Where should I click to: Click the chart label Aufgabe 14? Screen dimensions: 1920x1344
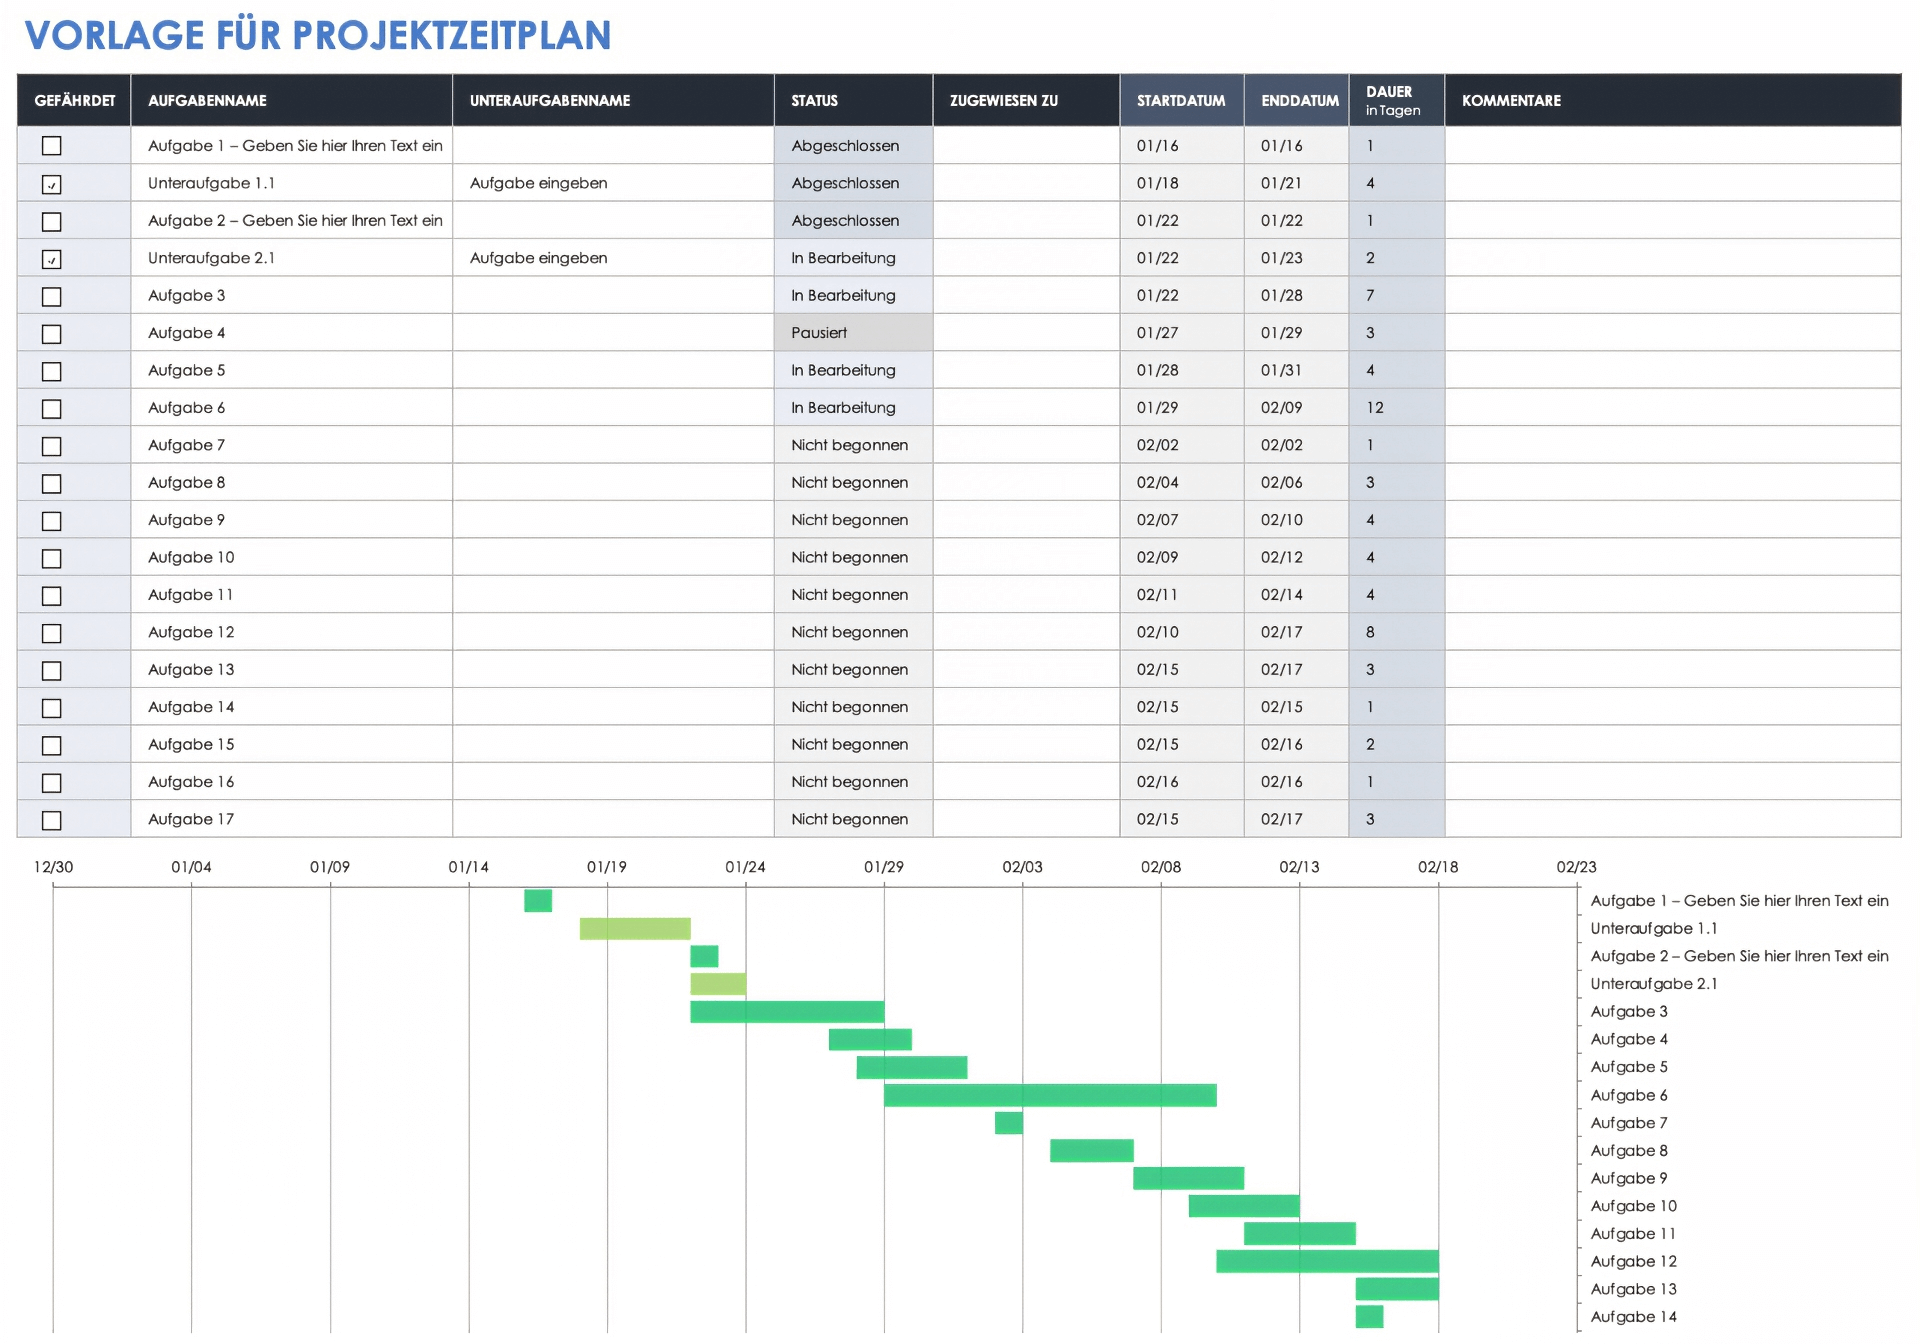[1633, 1317]
